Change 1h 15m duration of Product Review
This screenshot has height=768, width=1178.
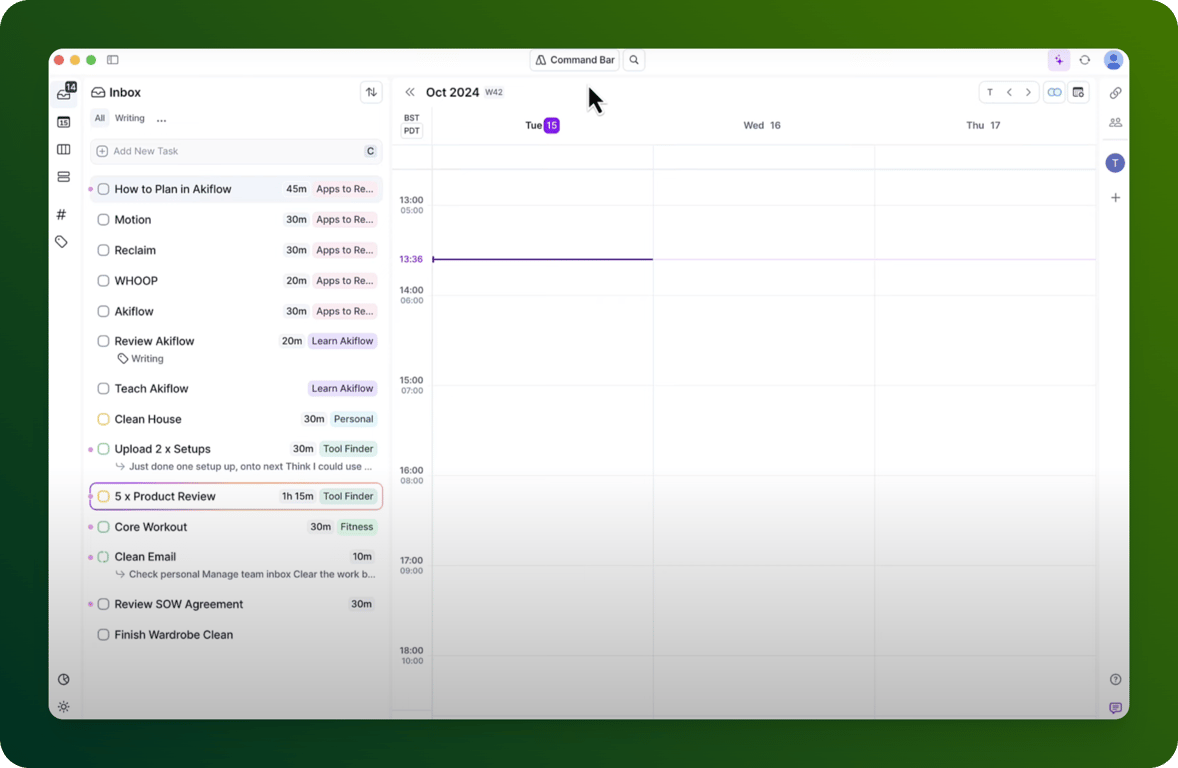click(298, 496)
